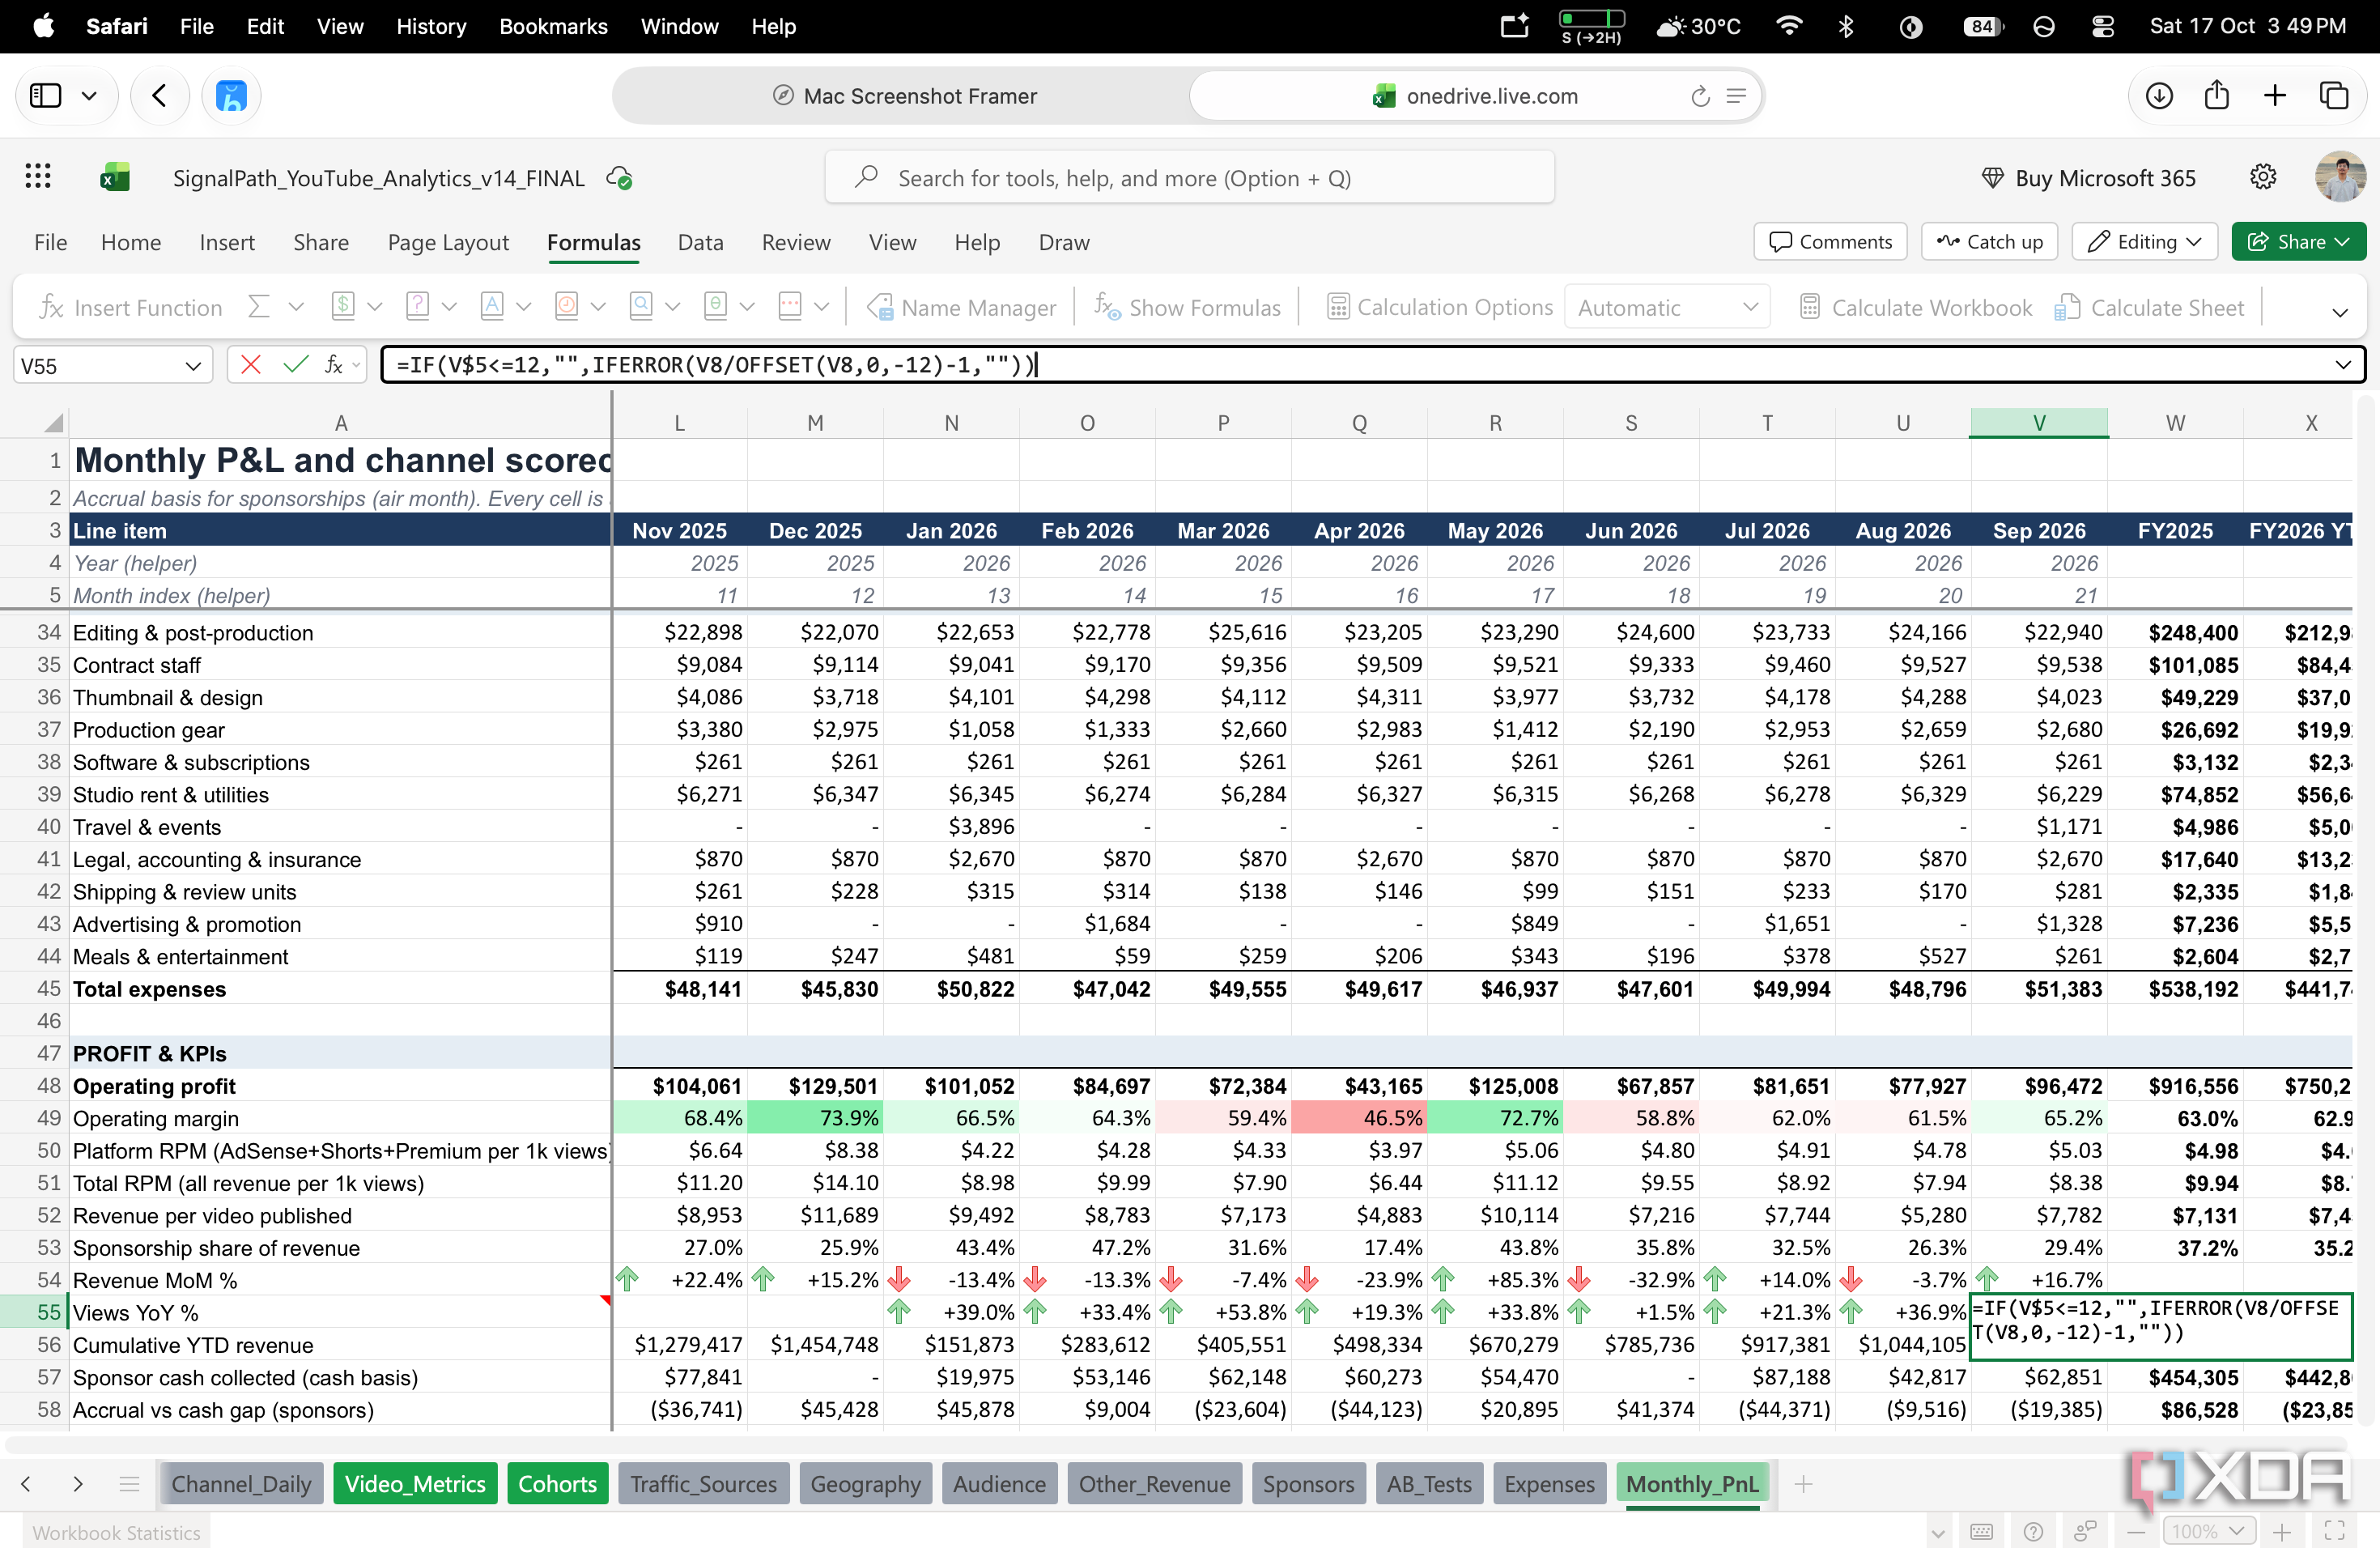Image resolution: width=2380 pixels, height=1548 pixels.
Task: Open the Editing mode dropdown
Action: tap(2145, 242)
